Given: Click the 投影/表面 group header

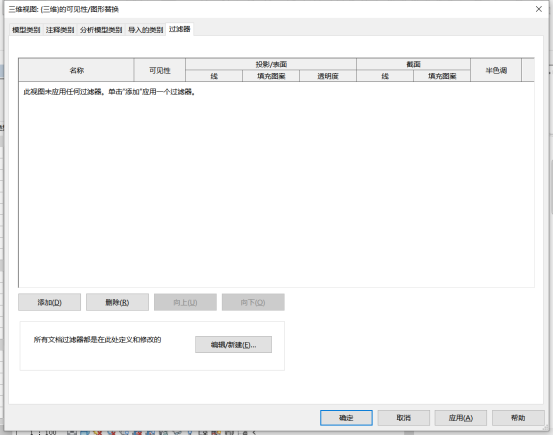Looking at the screenshot, I should [271, 64].
